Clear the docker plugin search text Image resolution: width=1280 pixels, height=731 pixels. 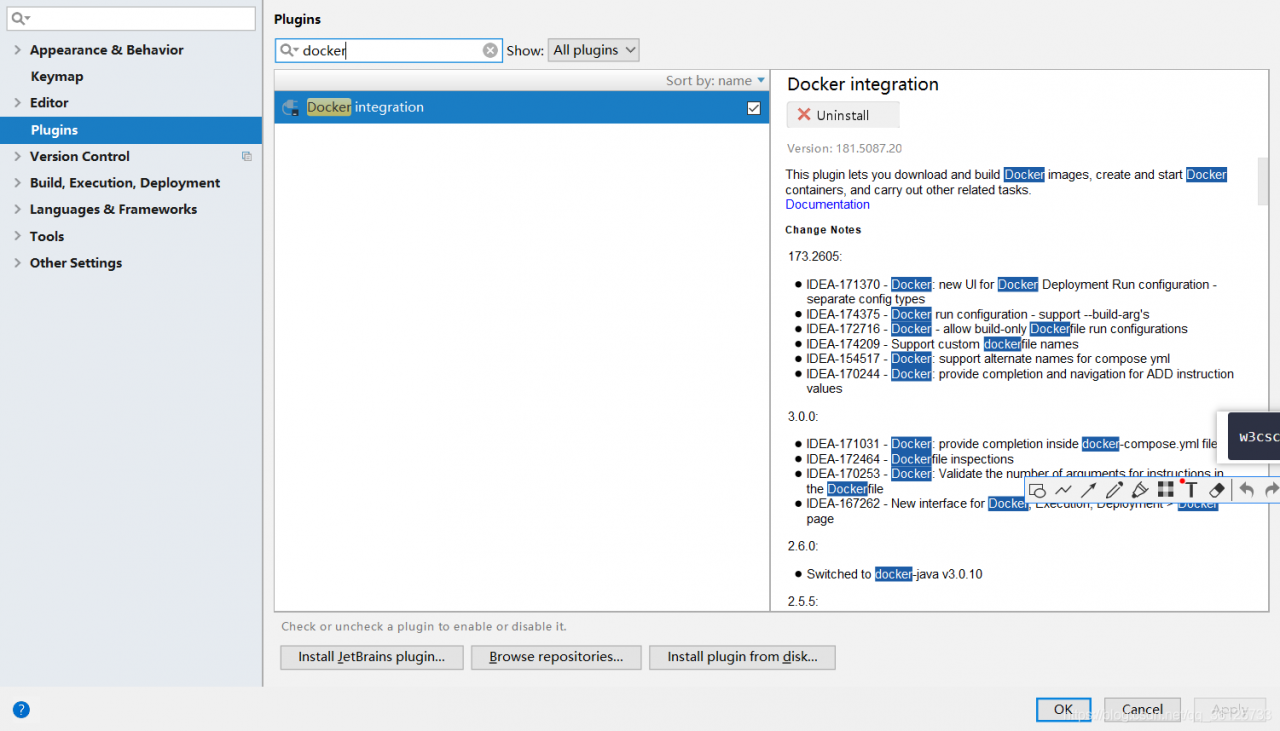(490, 50)
